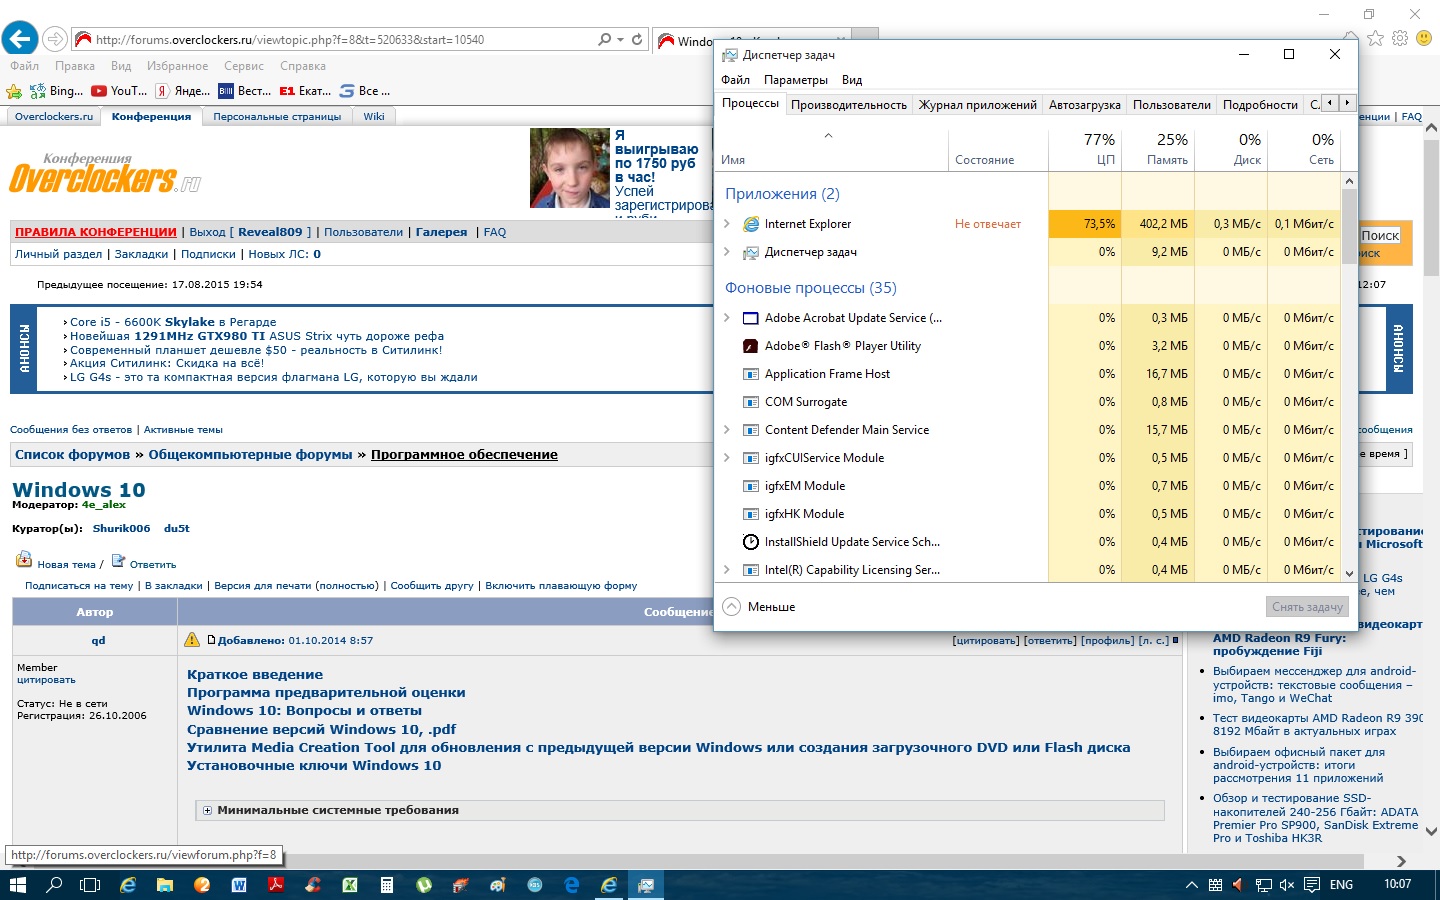Expand Adobe Acrobat Update Service row

click(x=727, y=318)
